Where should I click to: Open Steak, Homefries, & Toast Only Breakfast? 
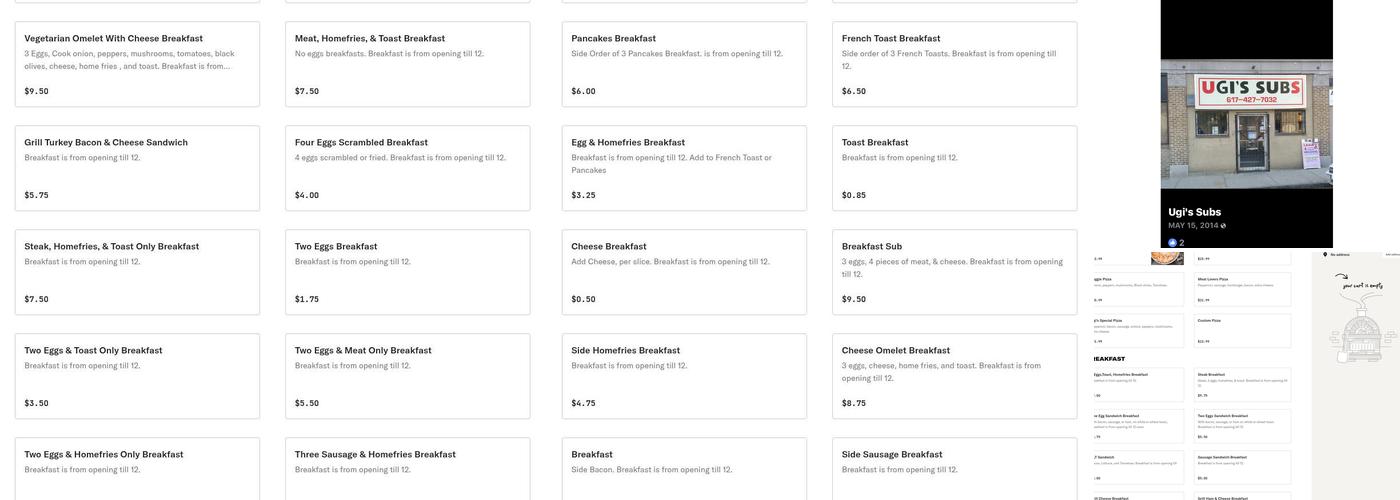click(x=137, y=272)
